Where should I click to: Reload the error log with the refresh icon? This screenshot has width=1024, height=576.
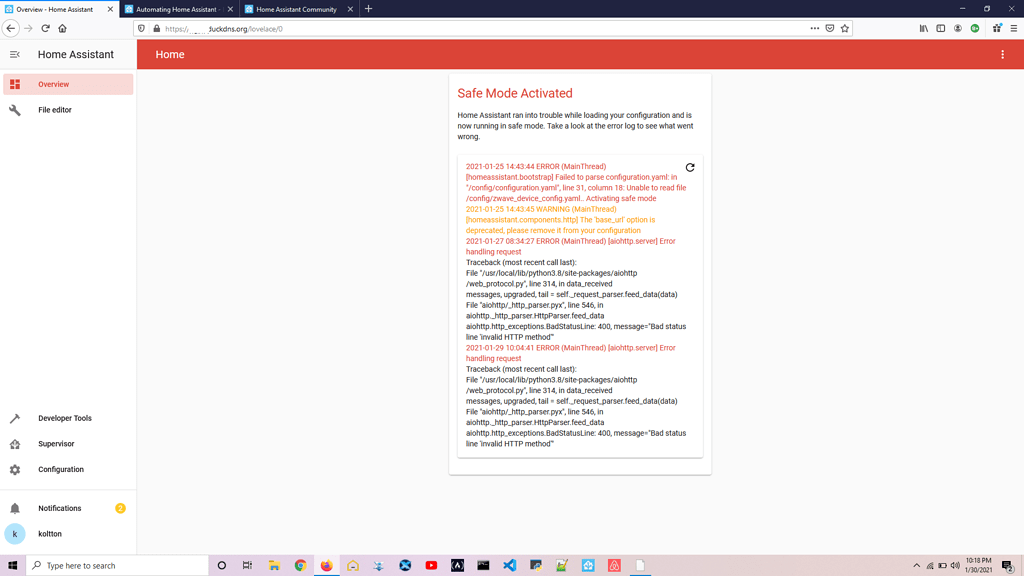point(689,167)
